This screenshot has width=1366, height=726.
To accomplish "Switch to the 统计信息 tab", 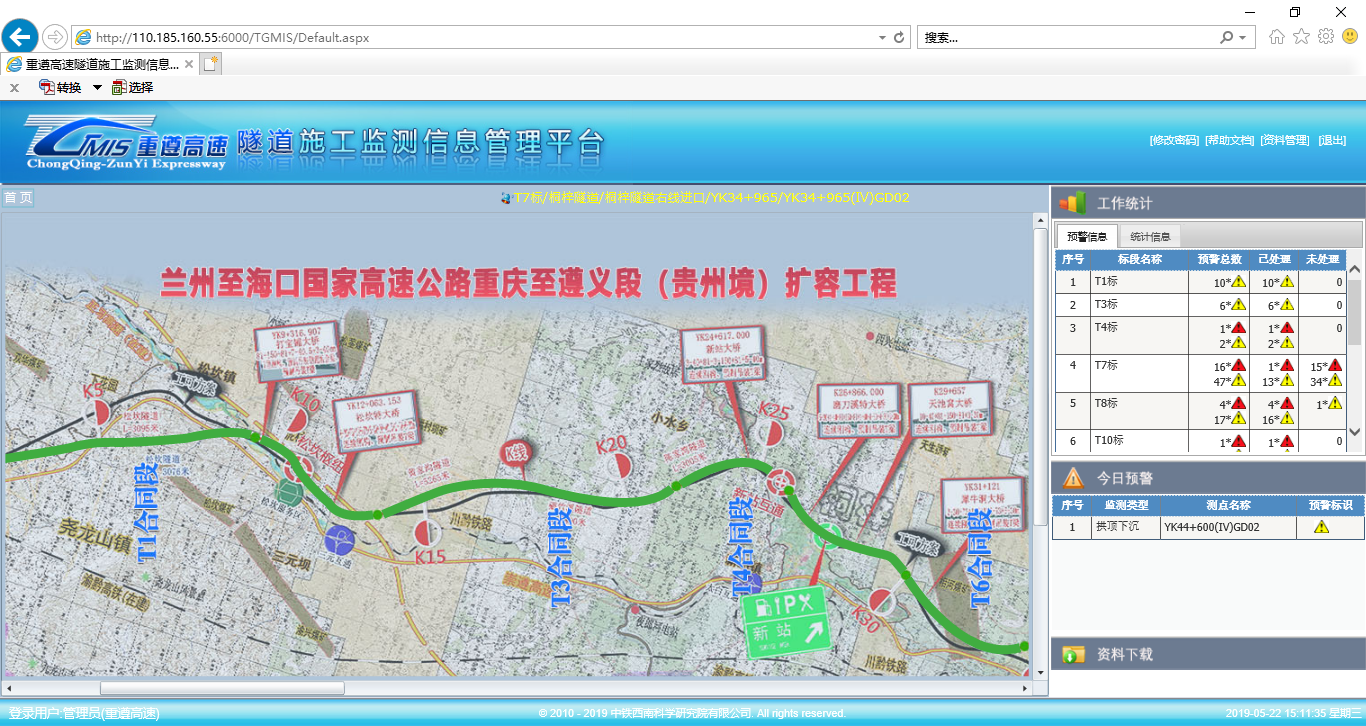I will click(x=1149, y=237).
